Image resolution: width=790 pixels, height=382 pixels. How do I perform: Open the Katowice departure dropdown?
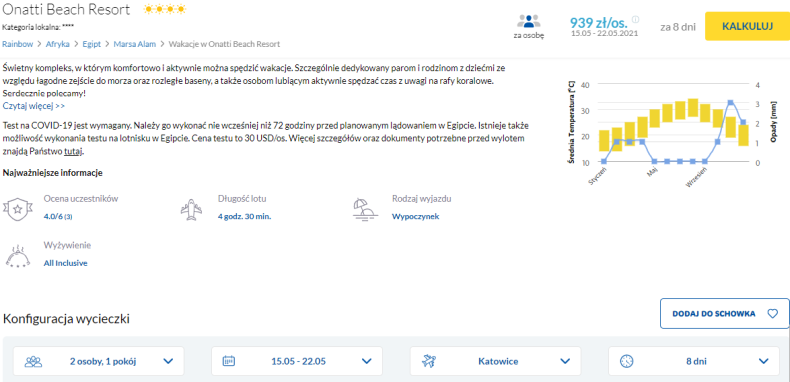pyautogui.click(x=495, y=361)
